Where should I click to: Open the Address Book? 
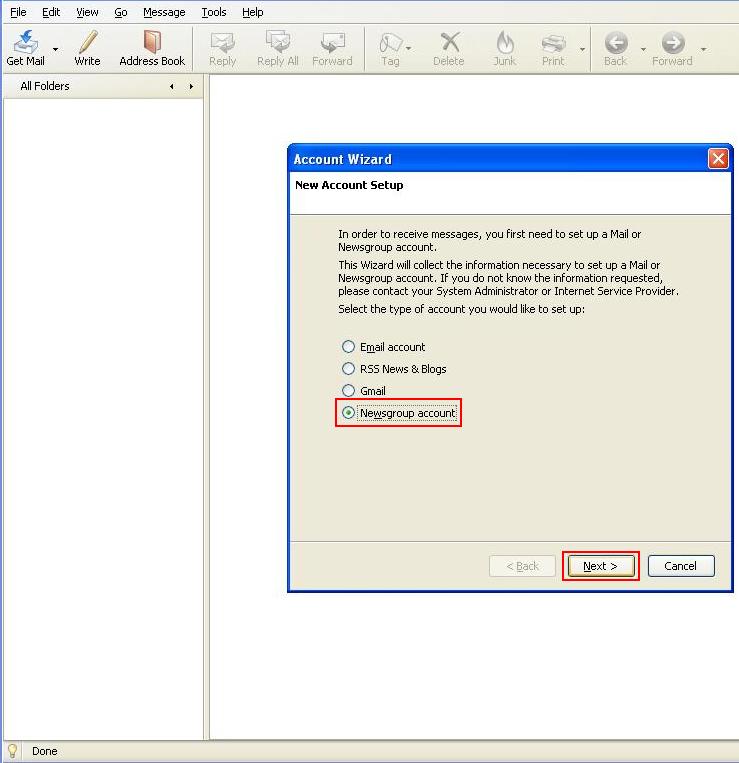[152, 43]
